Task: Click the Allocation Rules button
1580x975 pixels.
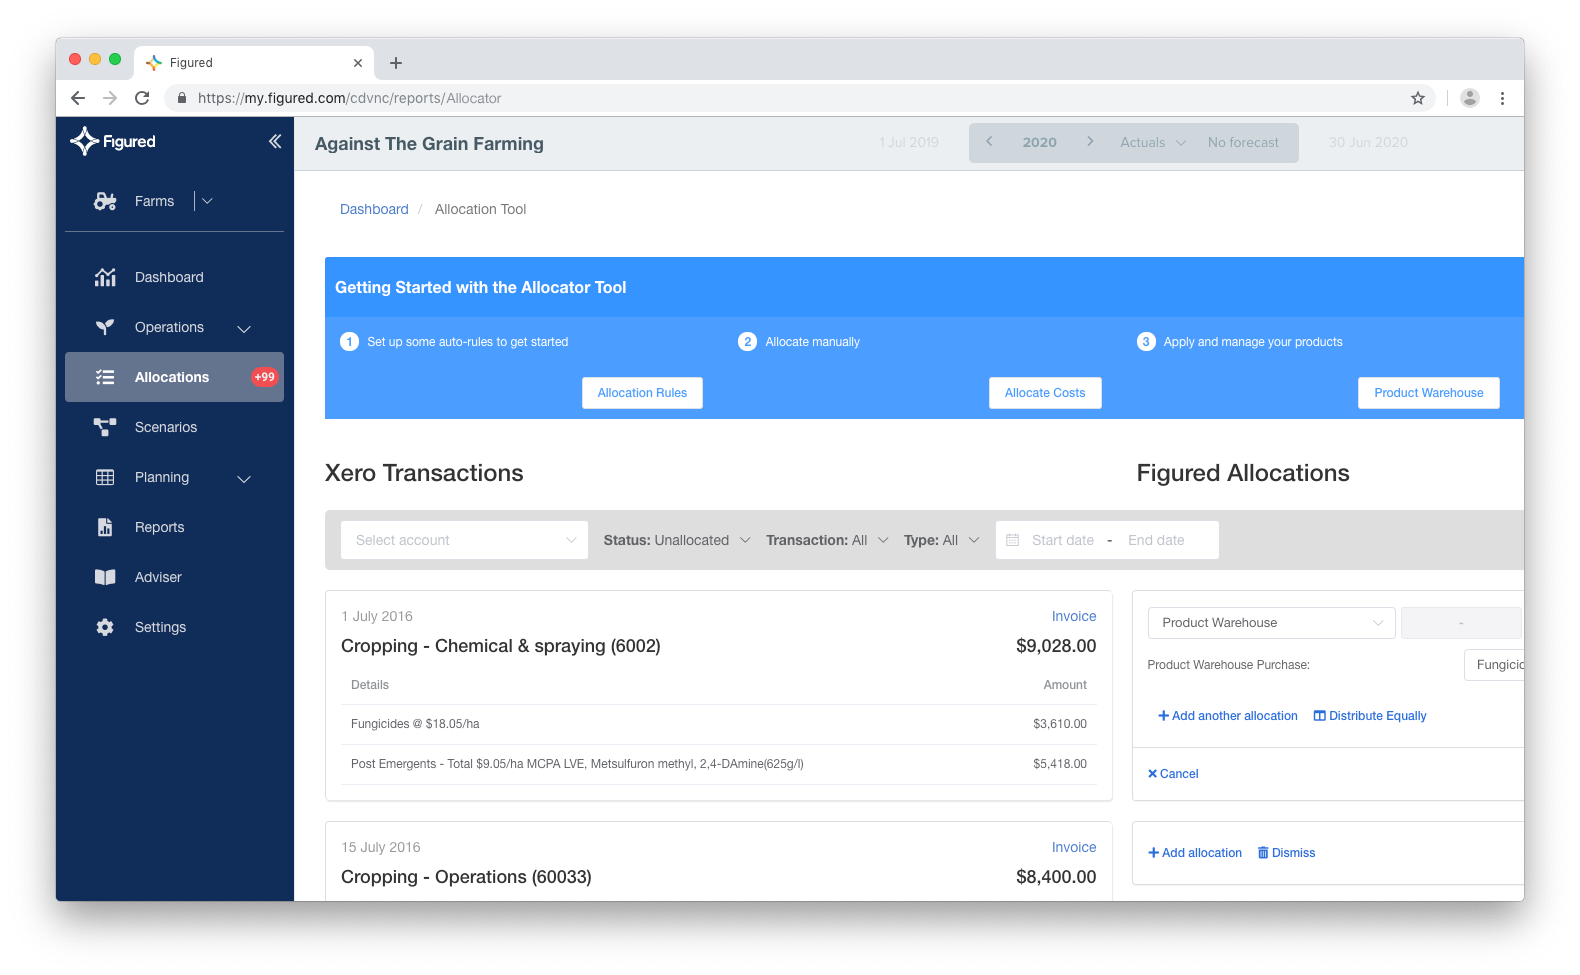Action: click(642, 393)
